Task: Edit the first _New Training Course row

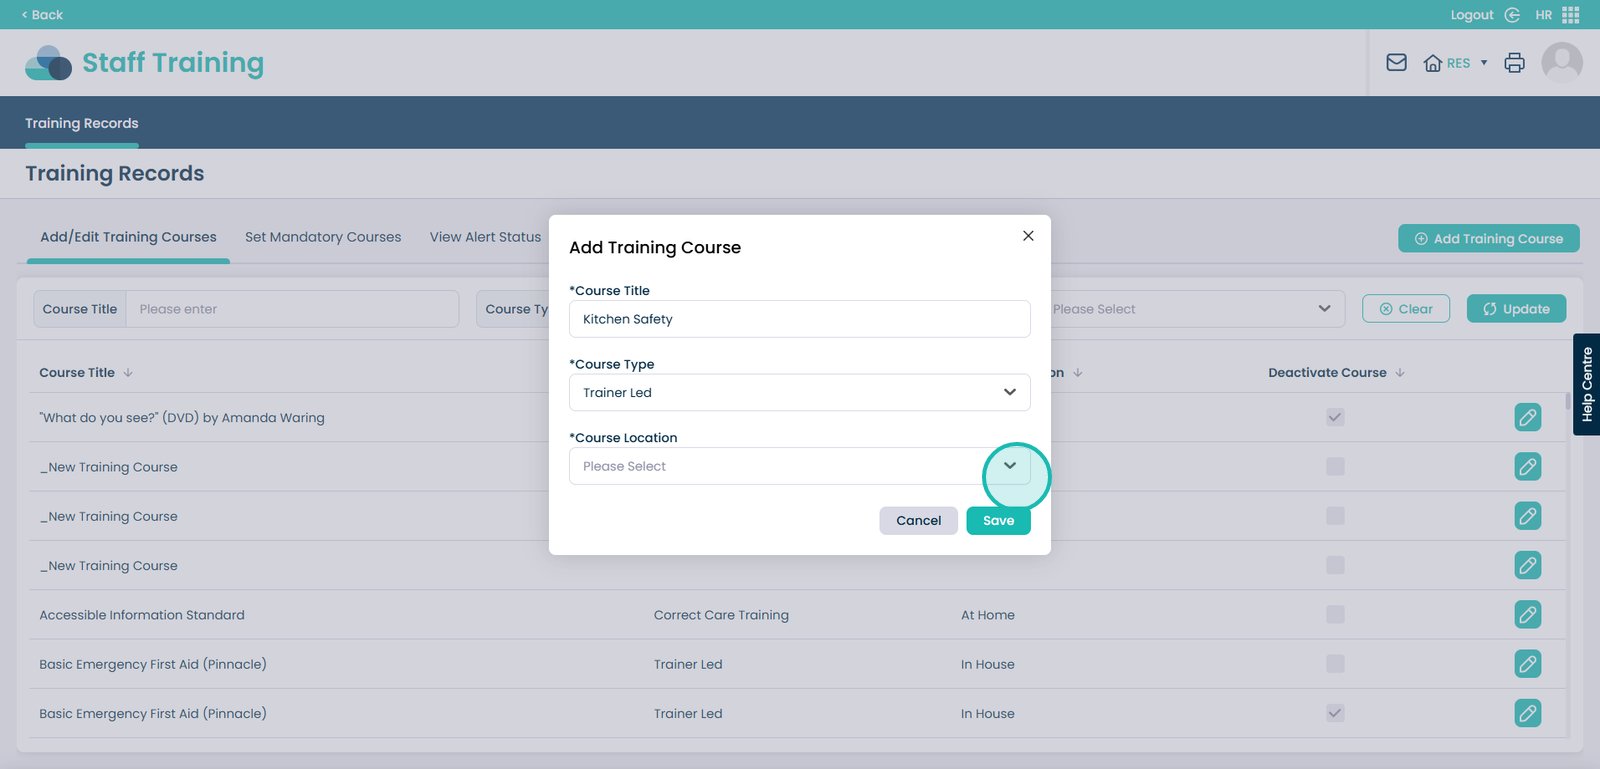Action: (1528, 466)
